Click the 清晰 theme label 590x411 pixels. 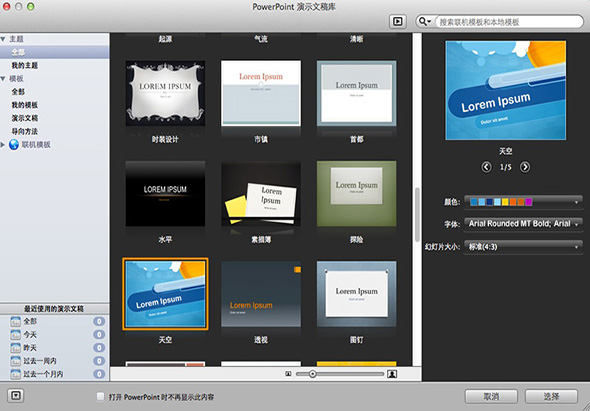tap(356, 39)
